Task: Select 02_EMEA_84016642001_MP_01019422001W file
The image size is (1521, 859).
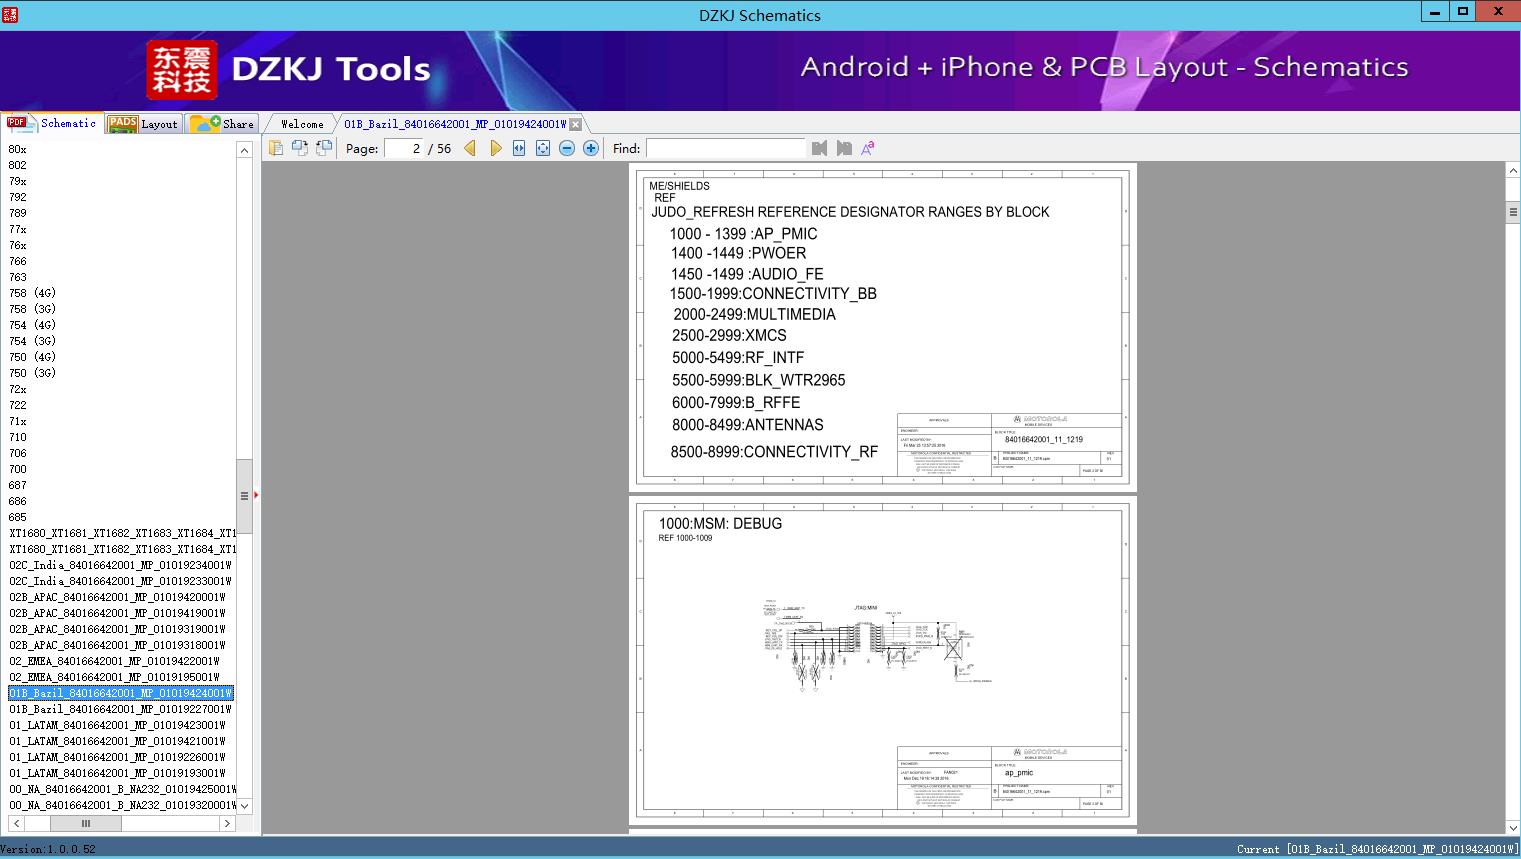Action: coord(114,661)
